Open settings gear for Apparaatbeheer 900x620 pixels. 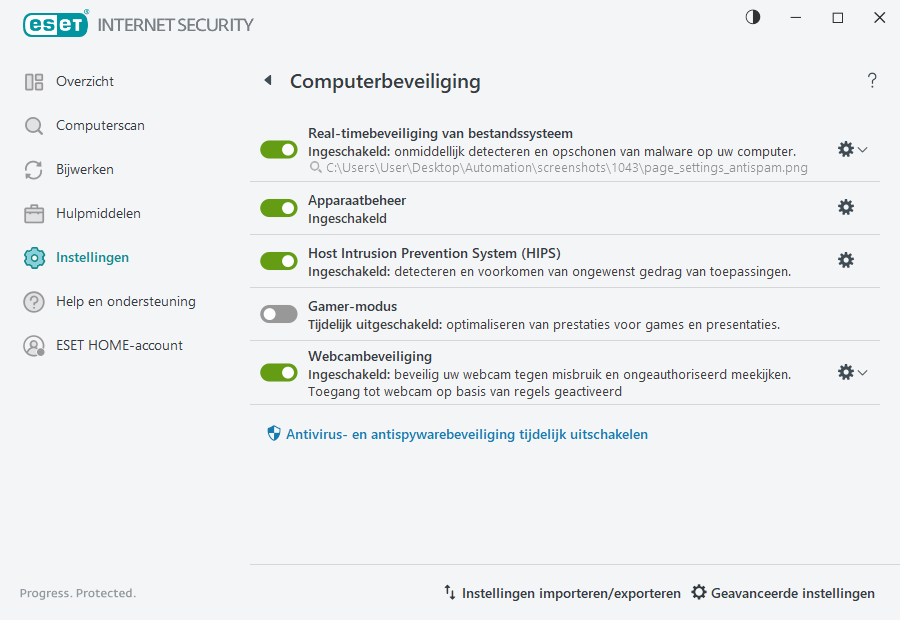(846, 207)
